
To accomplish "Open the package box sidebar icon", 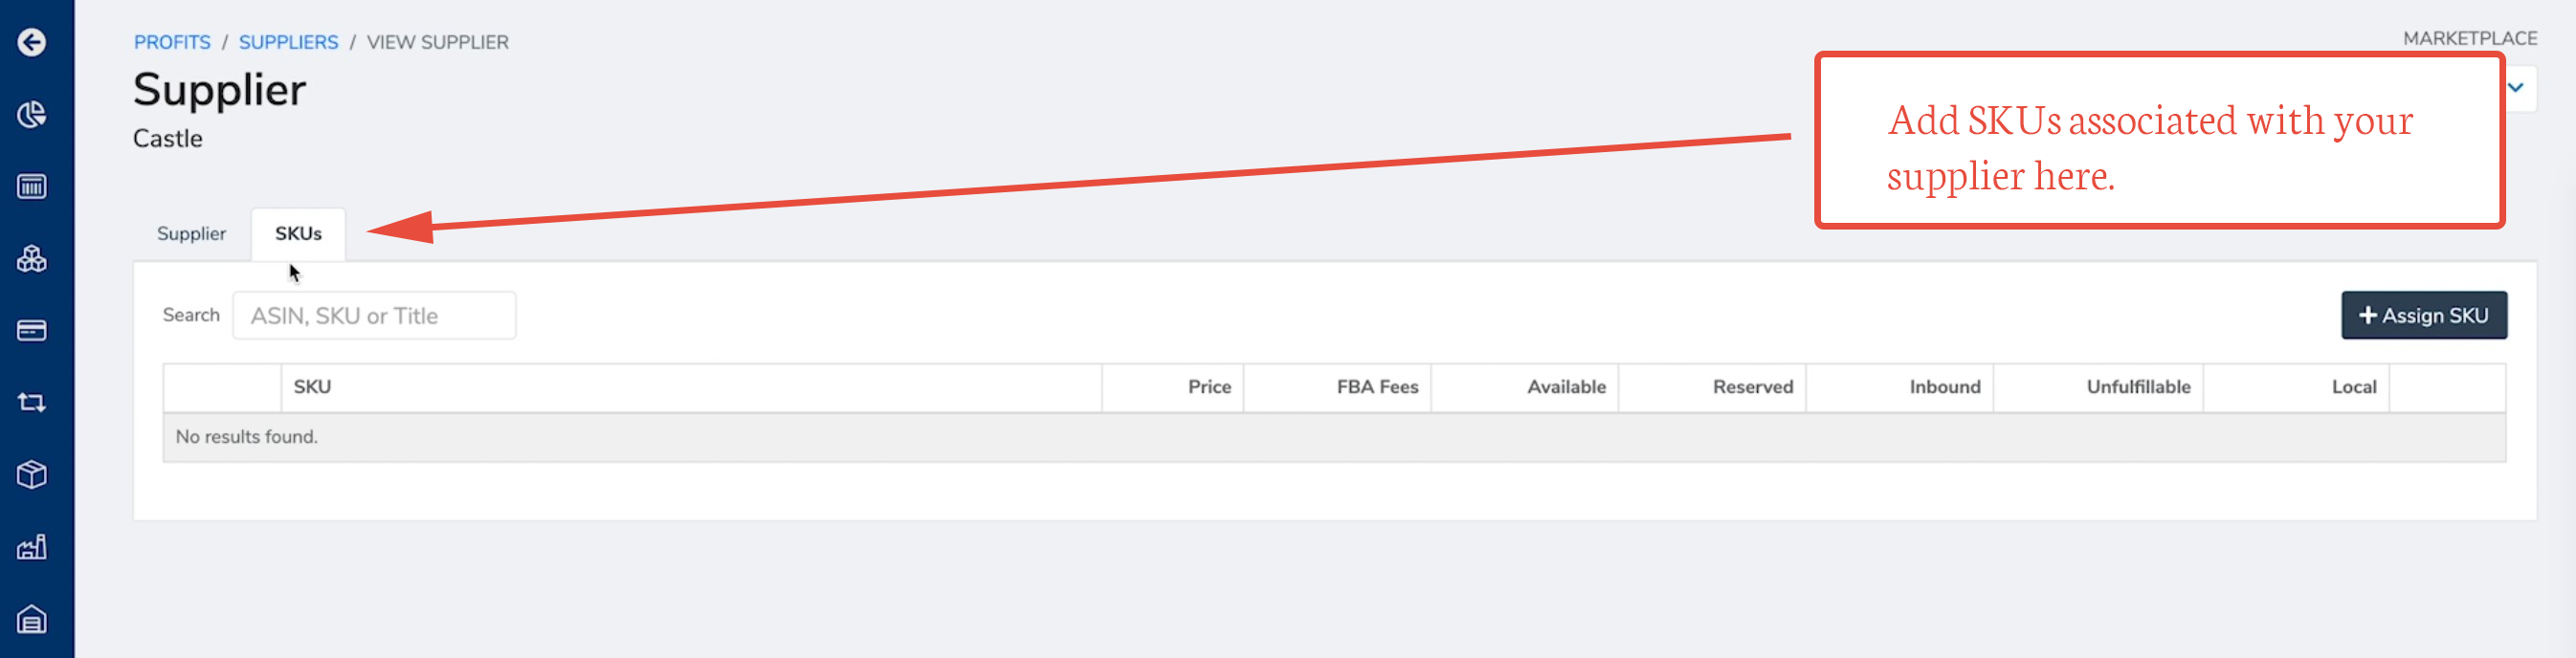I will click(32, 475).
